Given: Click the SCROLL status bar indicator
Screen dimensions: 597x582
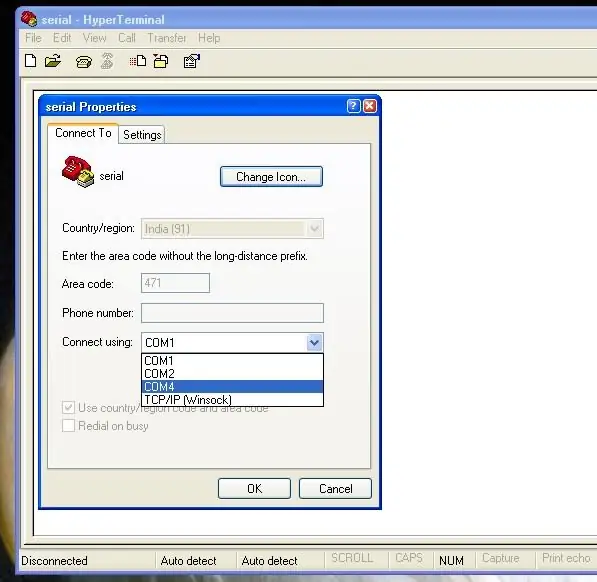Looking at the screenshot, I should click(352, 558).
